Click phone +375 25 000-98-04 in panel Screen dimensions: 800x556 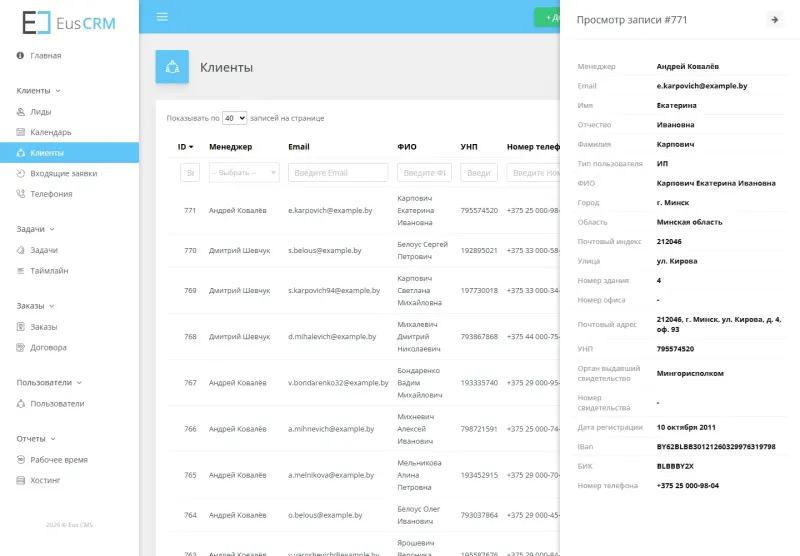point(687,486)
